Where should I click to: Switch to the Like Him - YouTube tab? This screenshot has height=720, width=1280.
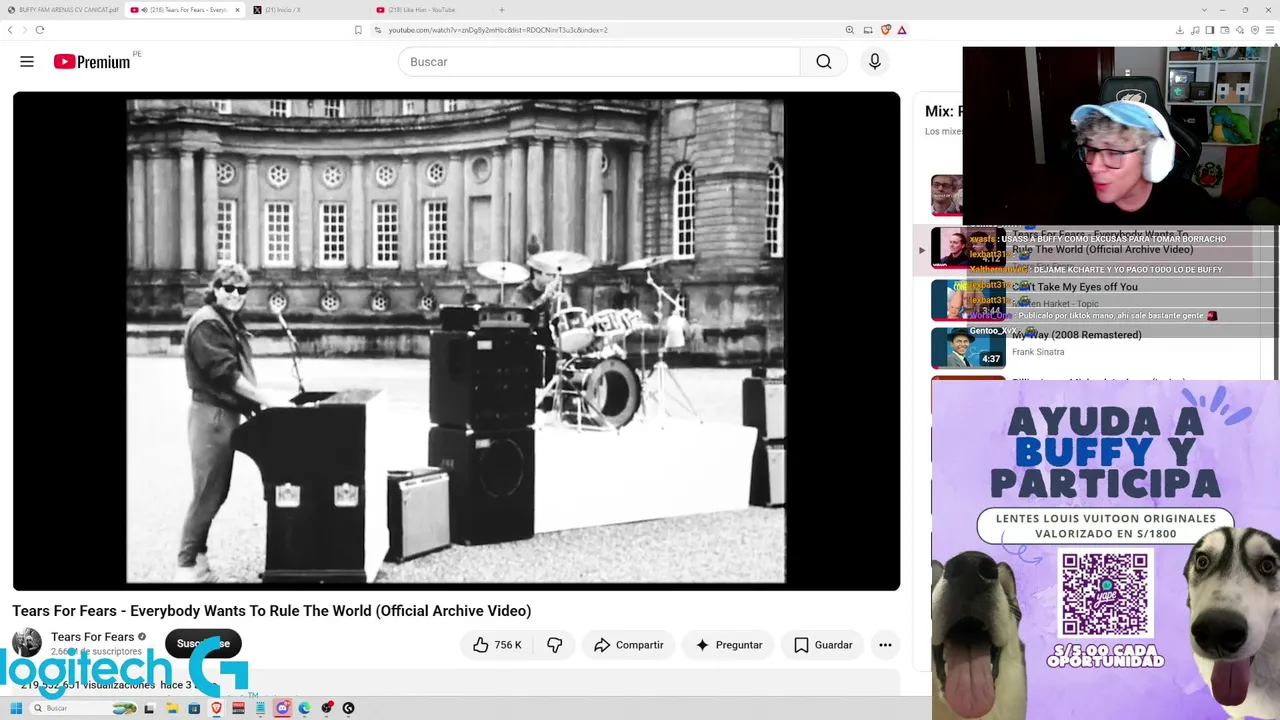pyautogui.click(x=431, y=10)
